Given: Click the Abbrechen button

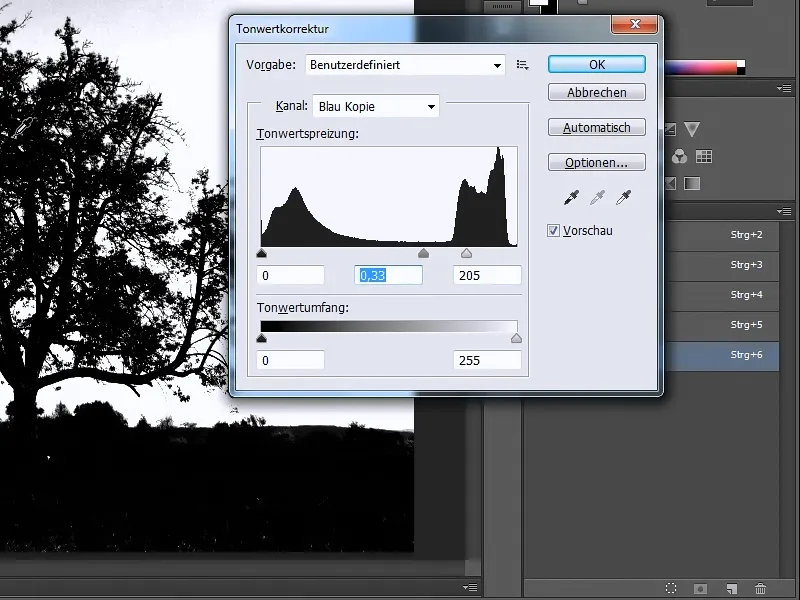Looking at the screenshot, I should tap(596, 92).
